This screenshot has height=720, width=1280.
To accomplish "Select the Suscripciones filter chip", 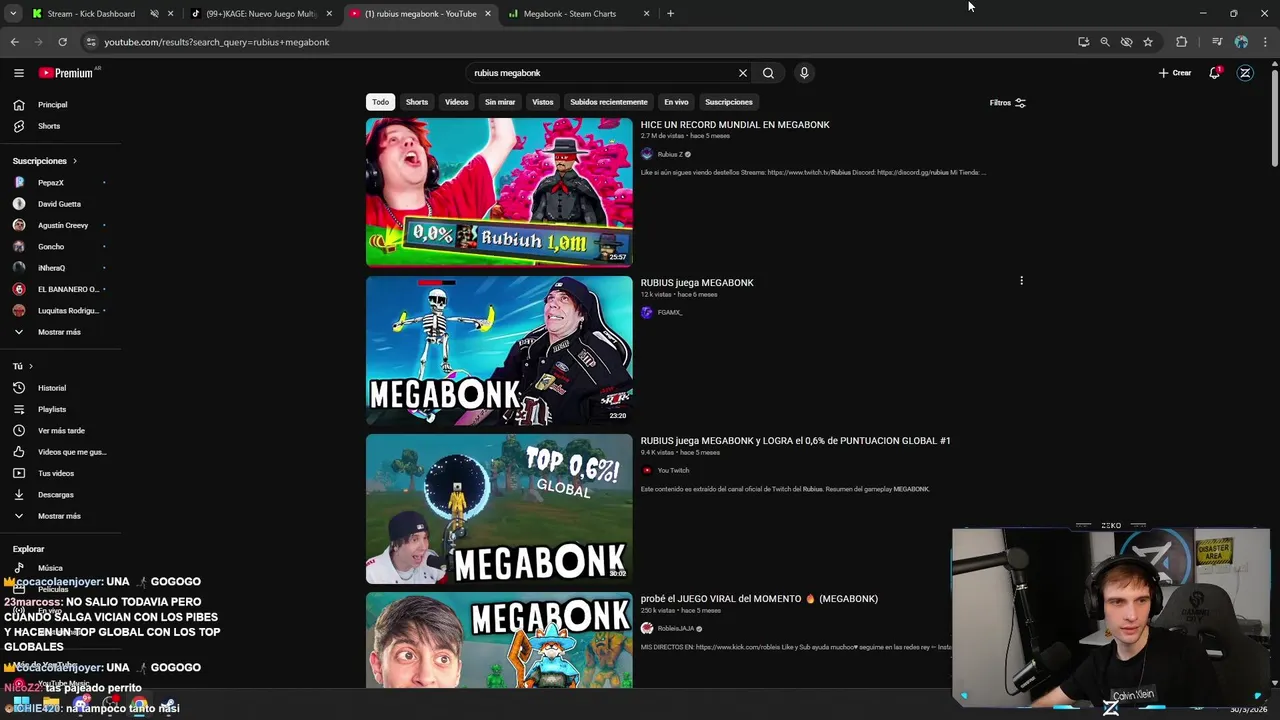I will pos(729,102).
